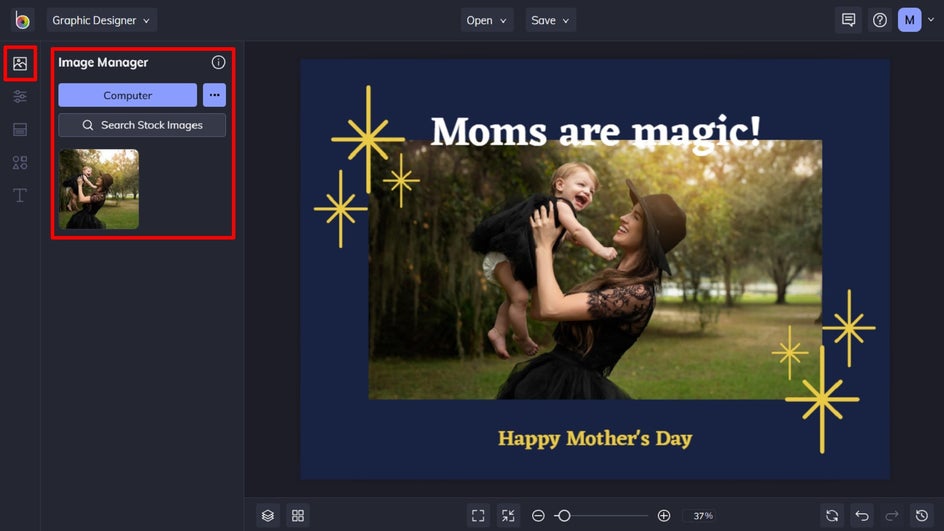Click the zoom slider handle
This screenshot has height=531, width=944.
pyautogui.click(x=564, y=516)
